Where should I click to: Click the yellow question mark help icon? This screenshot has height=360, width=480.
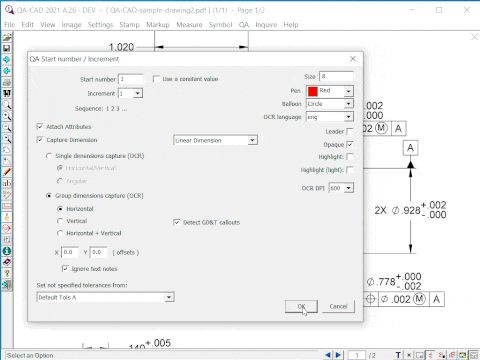point(7,273)
